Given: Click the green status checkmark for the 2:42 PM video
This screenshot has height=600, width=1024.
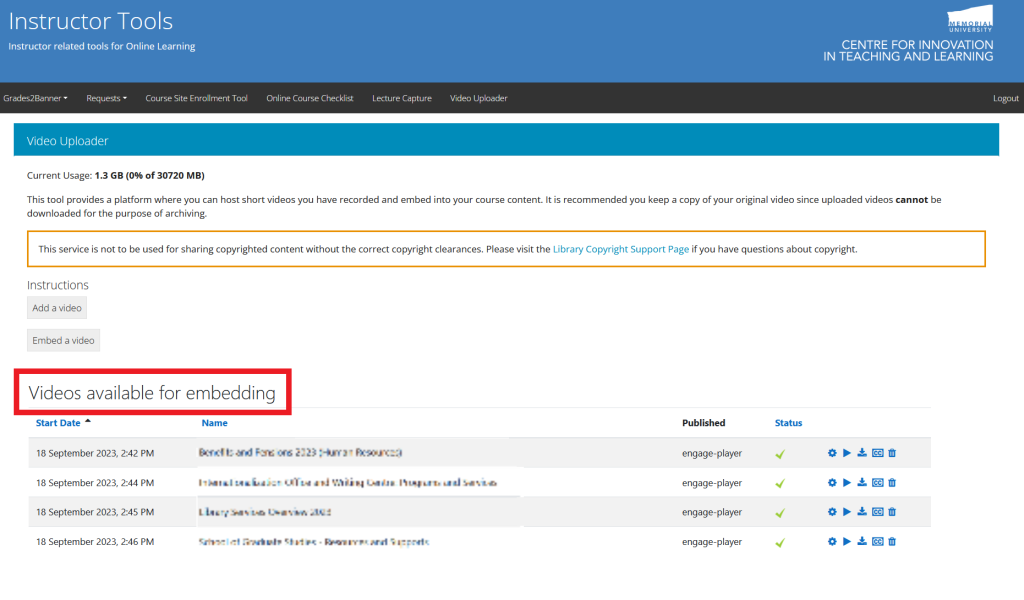Looking at the screenshot, I should (780, 454).
